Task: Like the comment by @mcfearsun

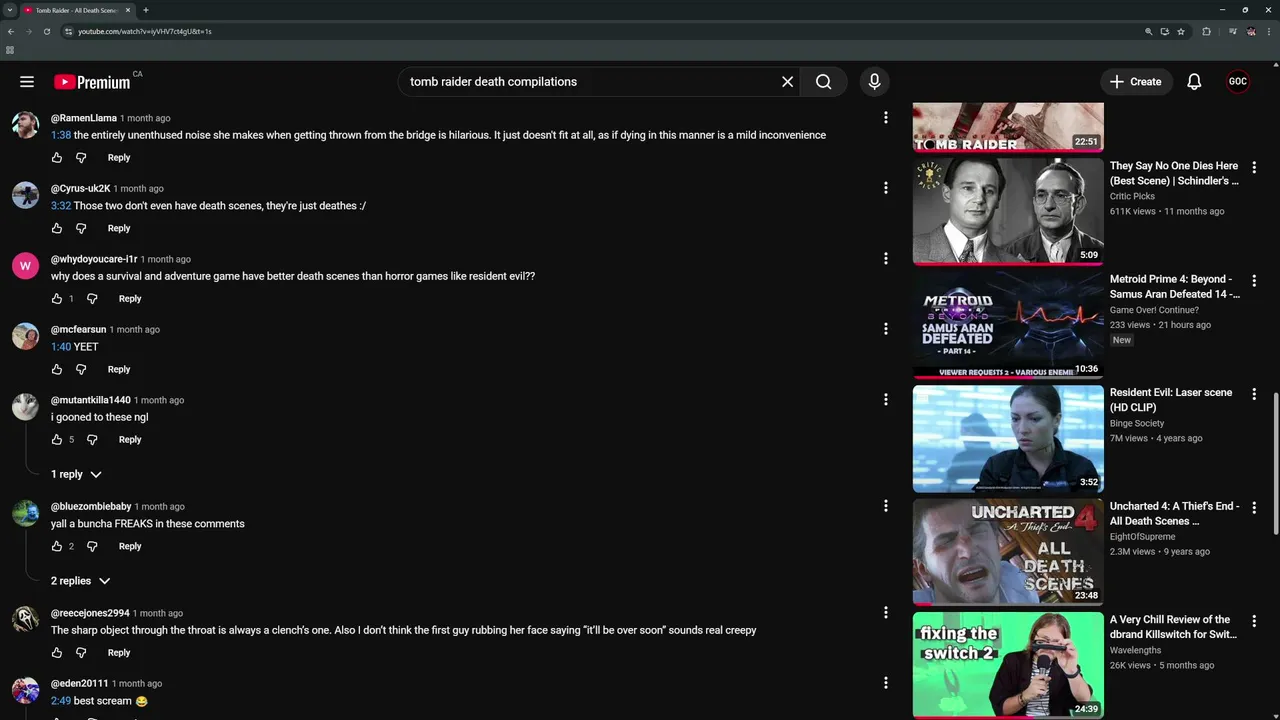Action: tap(57, 369)
